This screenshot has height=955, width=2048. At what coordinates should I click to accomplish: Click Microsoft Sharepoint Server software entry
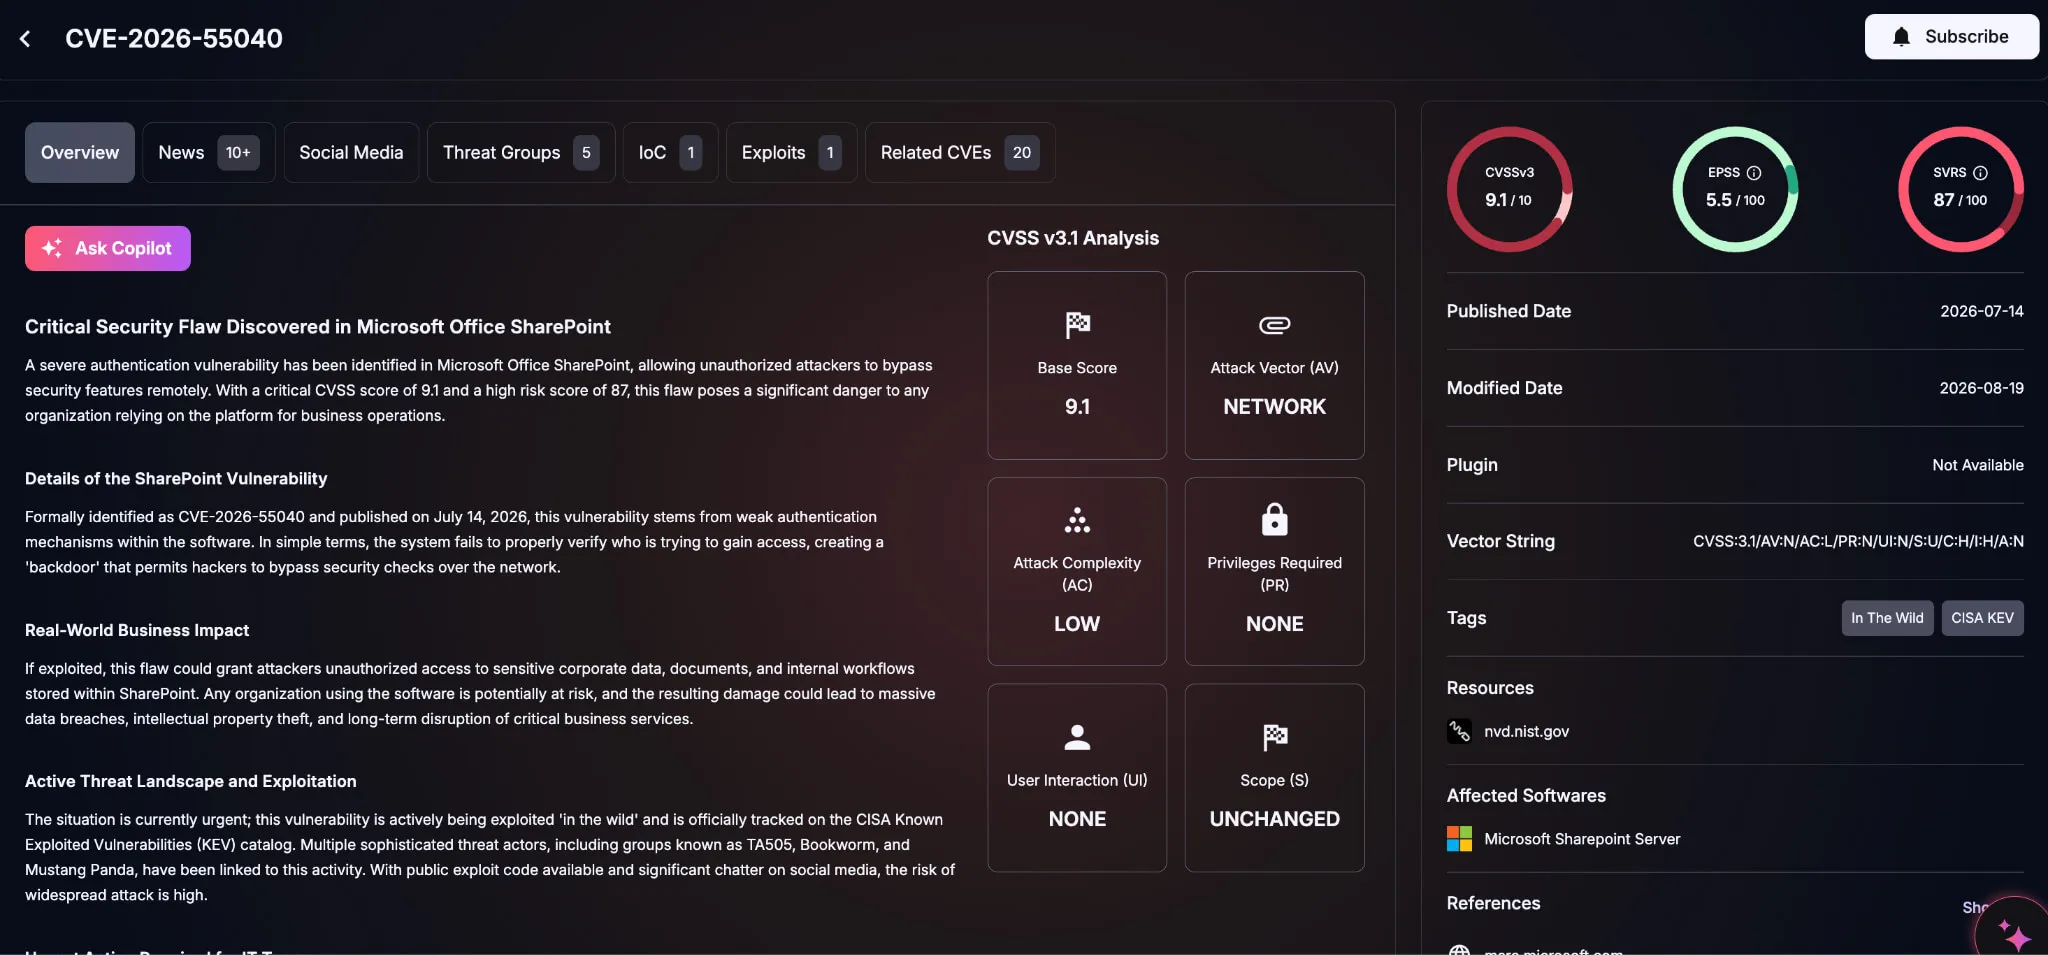pyautogui.click(x=1582, y=839)
